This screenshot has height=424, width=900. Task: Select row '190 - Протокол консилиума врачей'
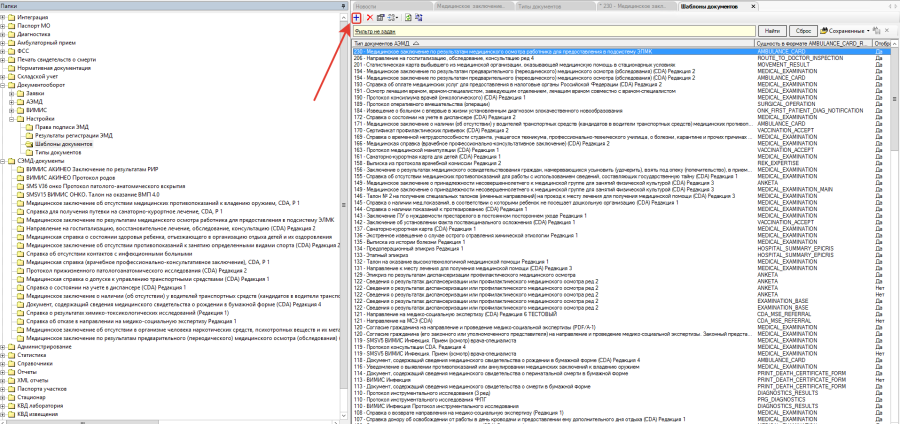point(622,98)
